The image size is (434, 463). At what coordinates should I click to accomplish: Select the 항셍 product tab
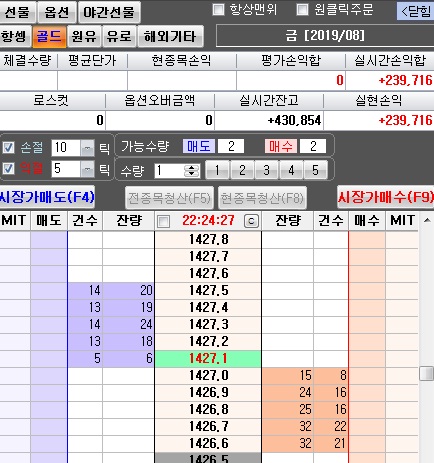(x=15, y=36)
